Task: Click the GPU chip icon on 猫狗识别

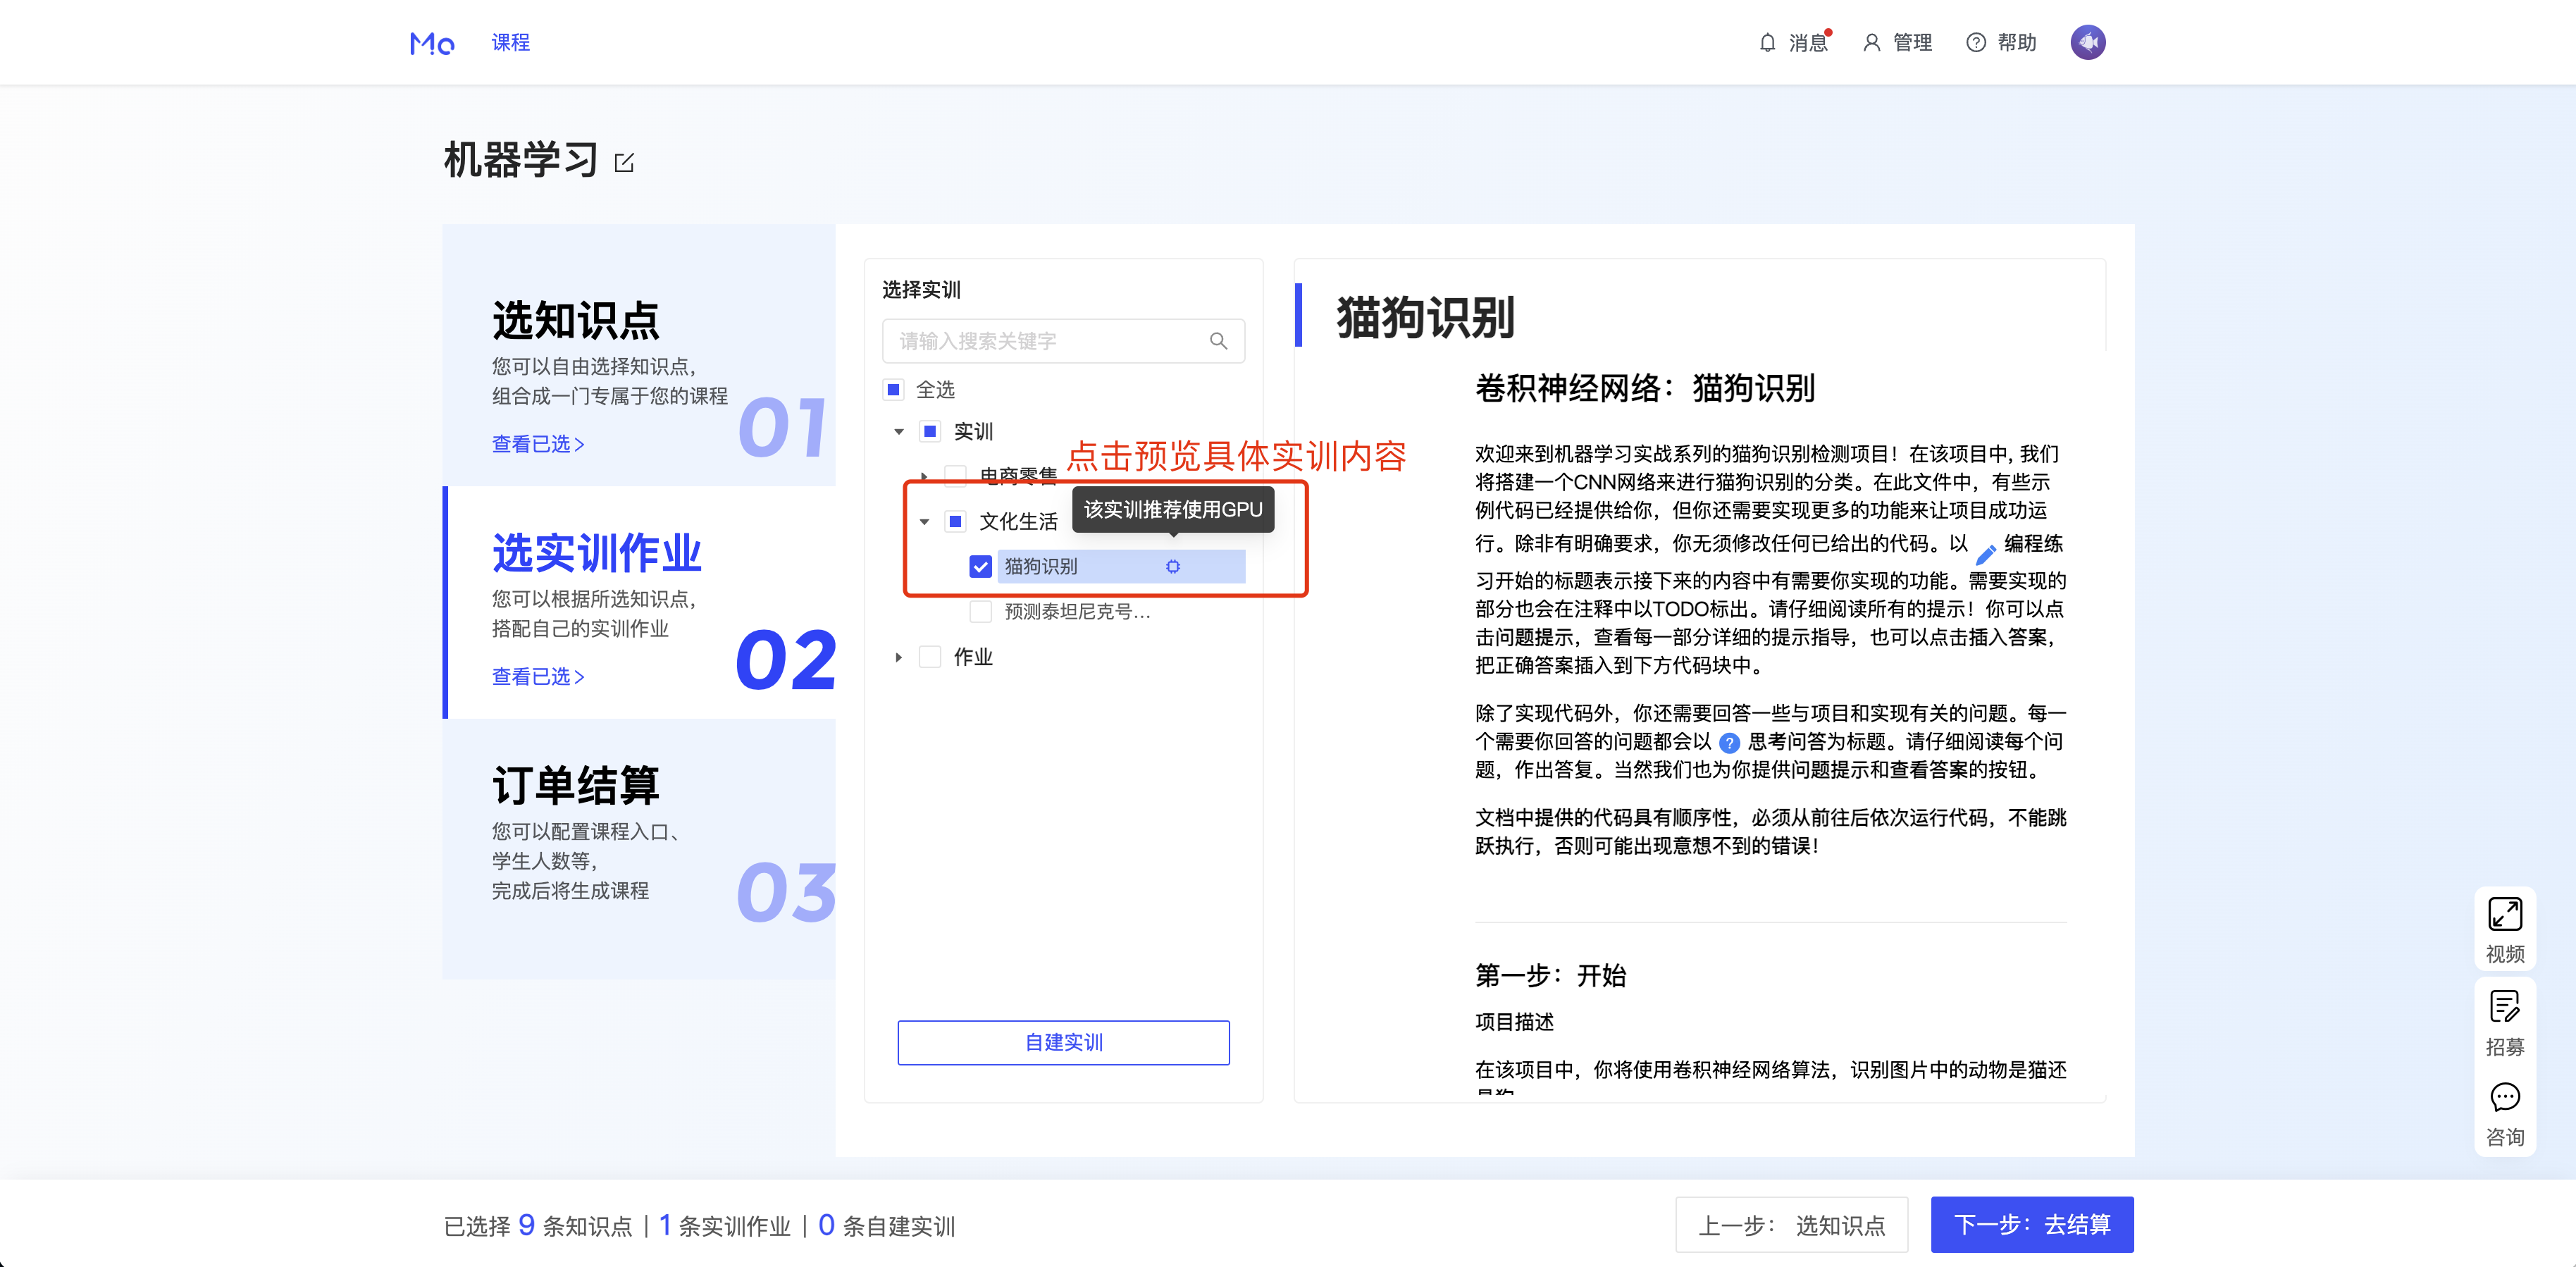Action: point(1173,567)
